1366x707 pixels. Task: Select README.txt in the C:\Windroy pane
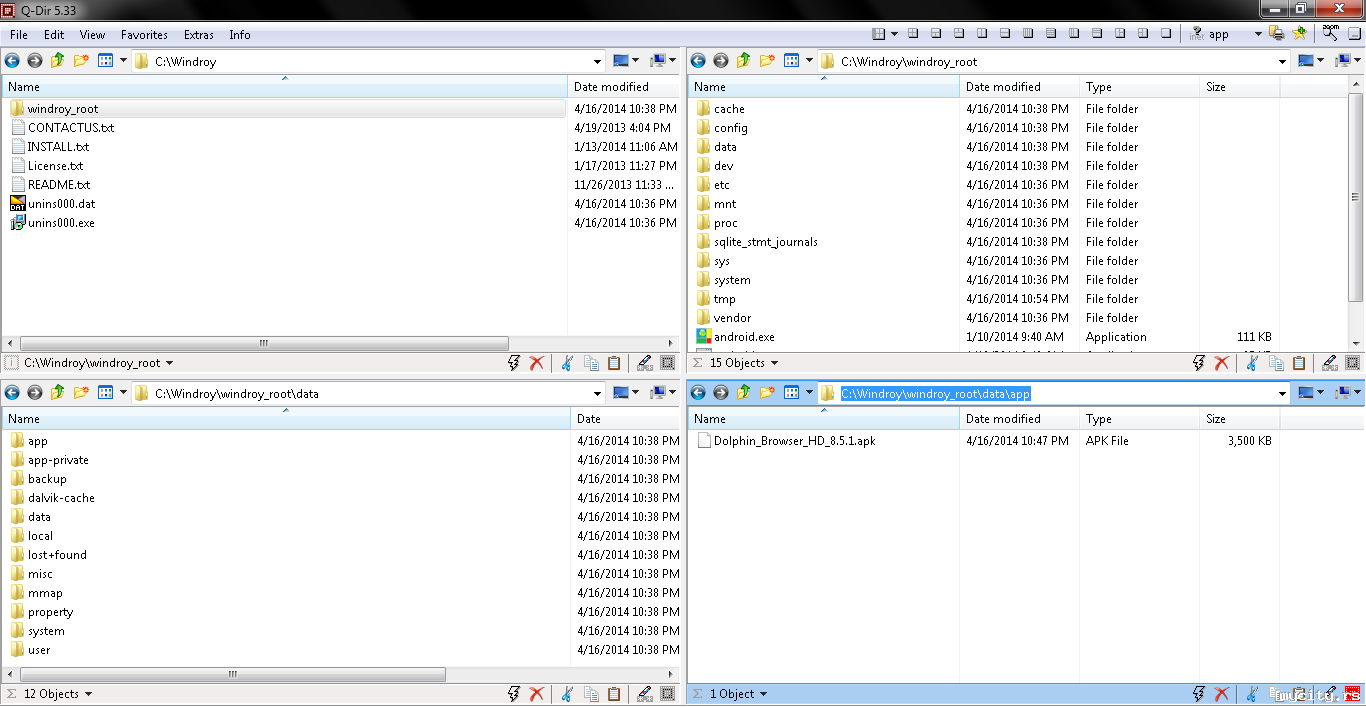coord(59,185)
